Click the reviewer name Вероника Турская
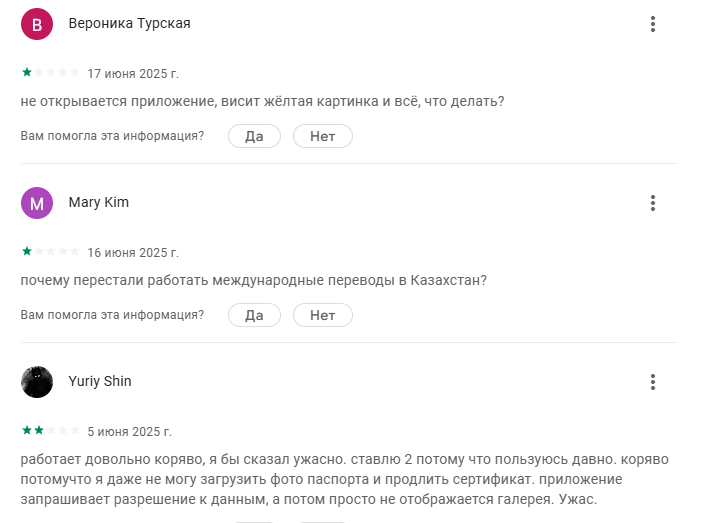The image size is (701, 523). (x=129, y=25)
